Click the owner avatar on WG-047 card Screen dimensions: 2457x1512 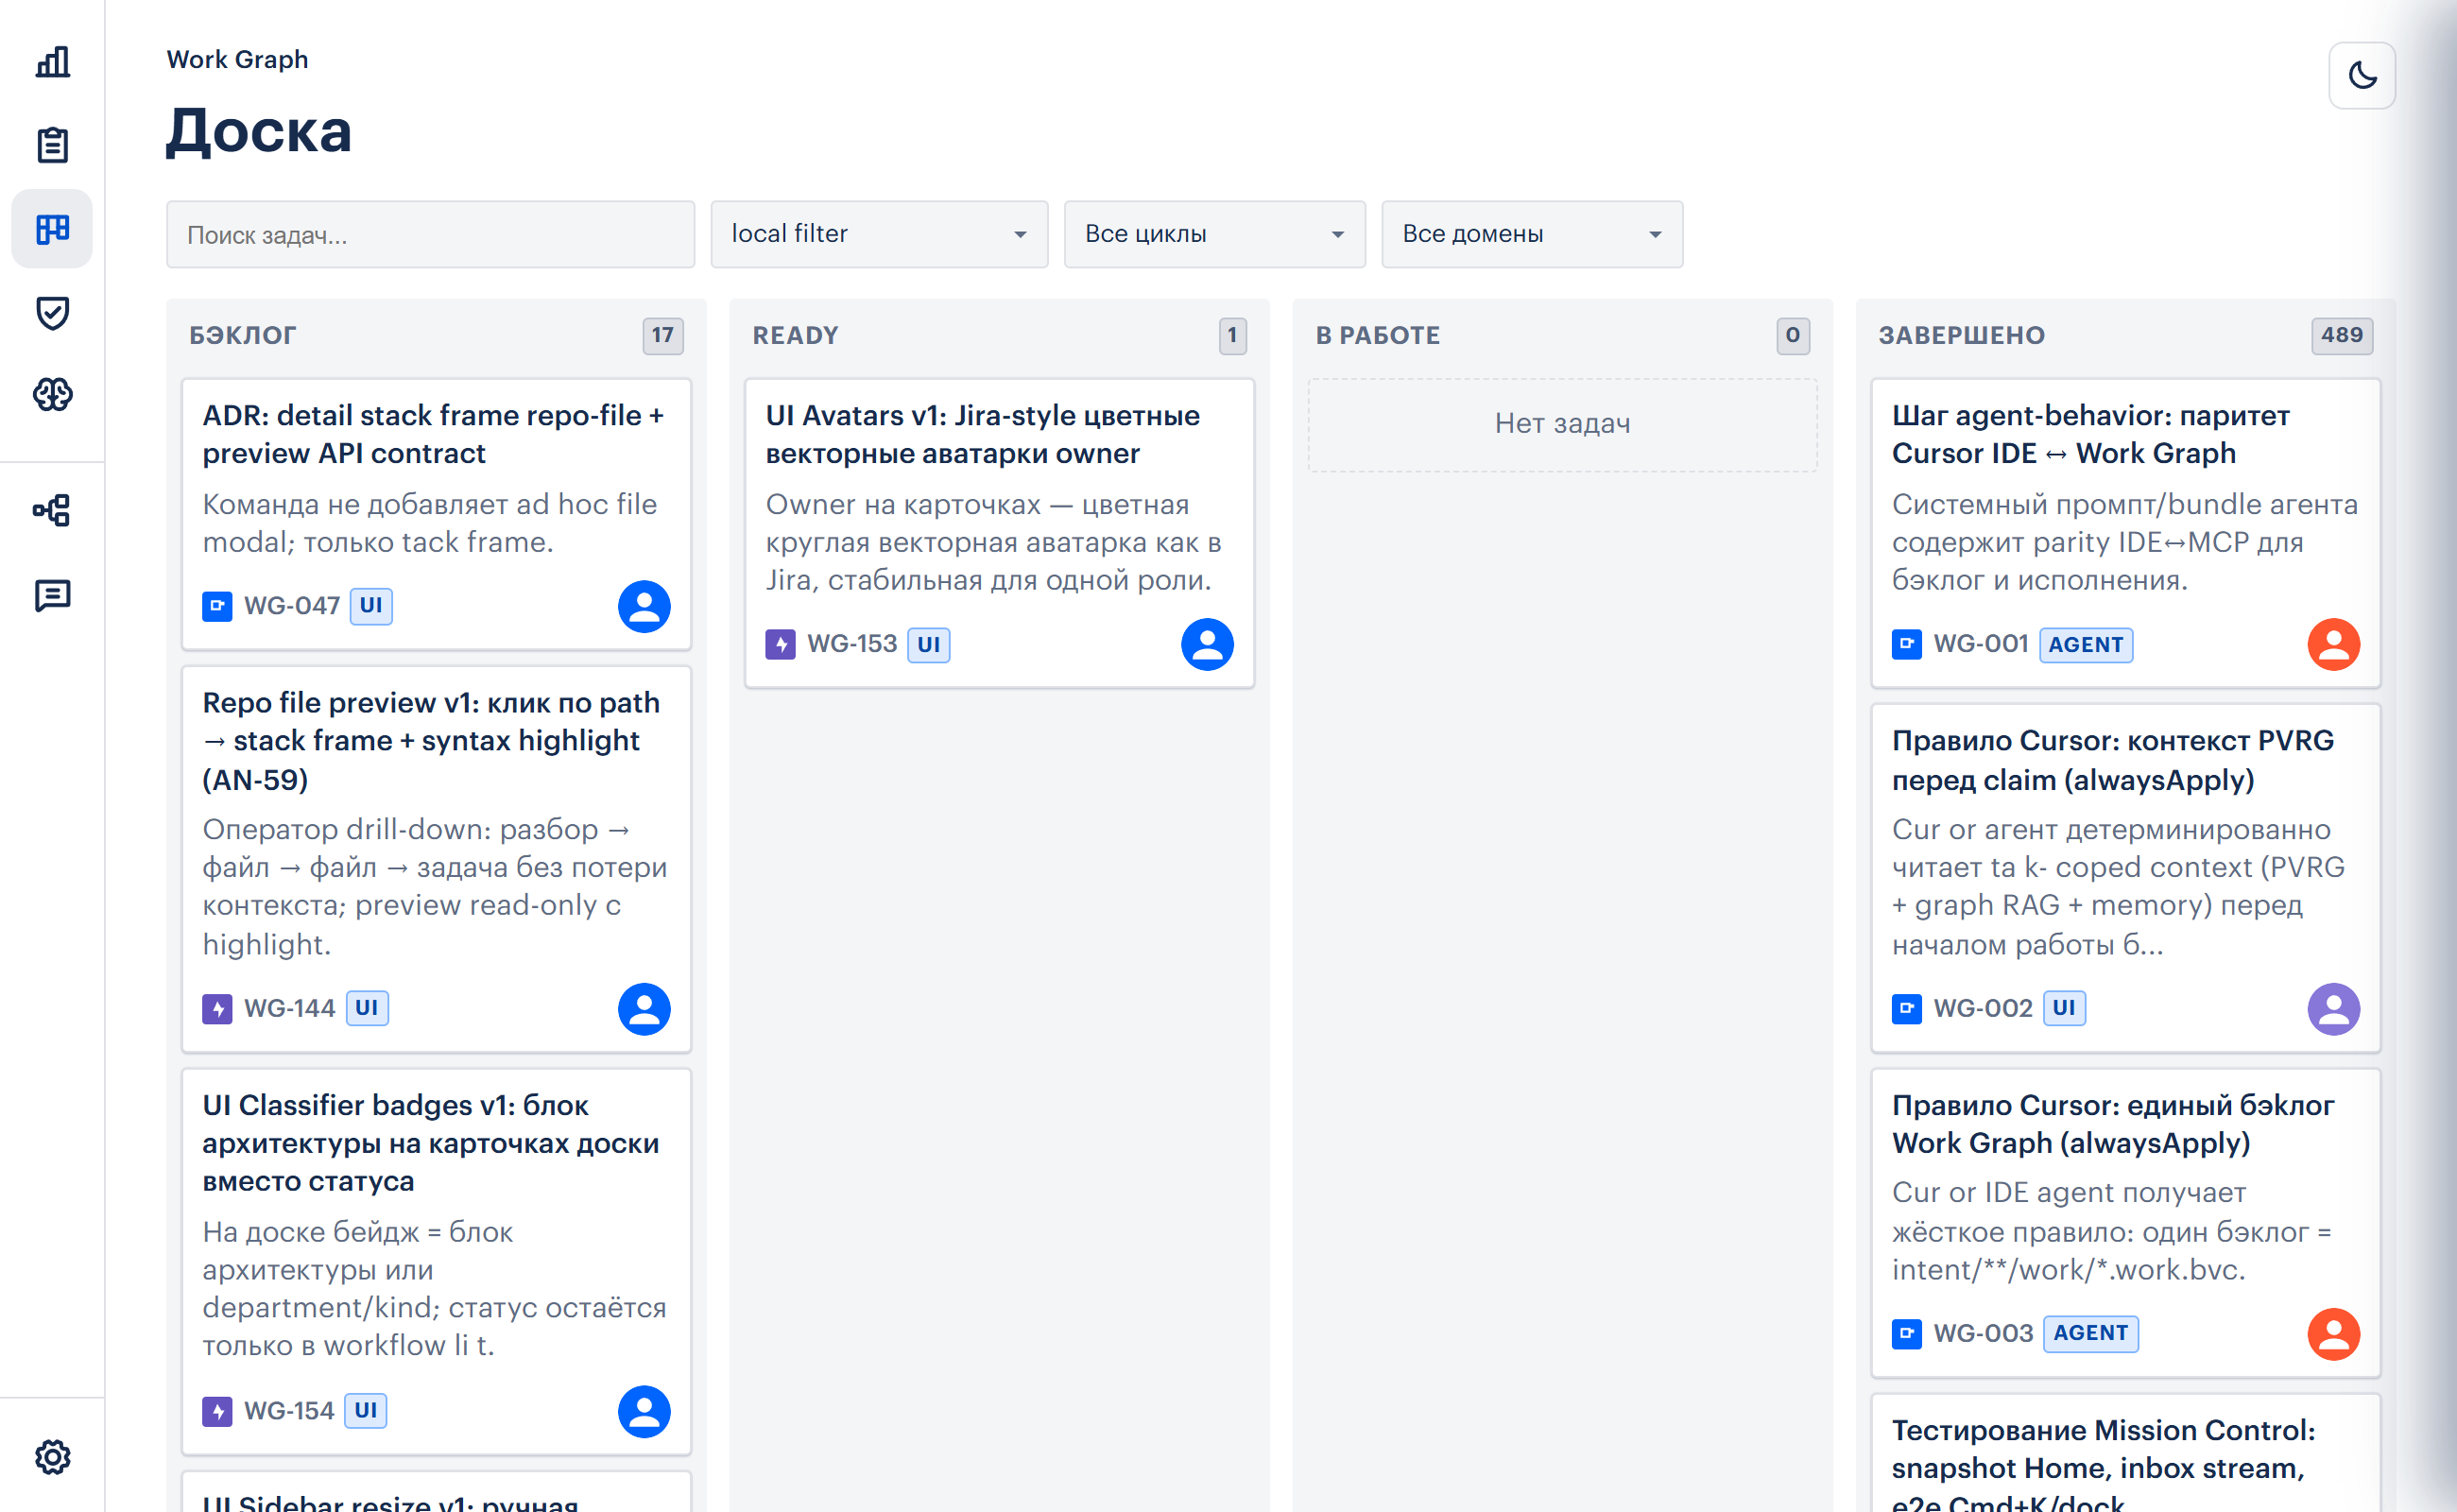[x=644, y=606]
